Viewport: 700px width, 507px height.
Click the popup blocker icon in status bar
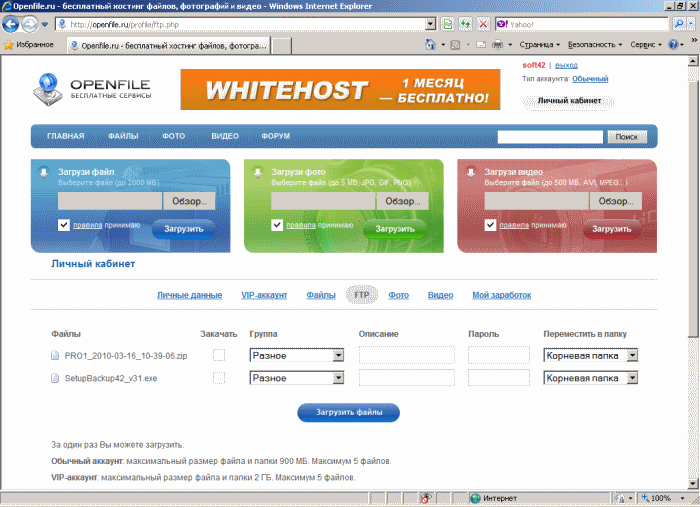pyautogui.click(x=425, y=498)
